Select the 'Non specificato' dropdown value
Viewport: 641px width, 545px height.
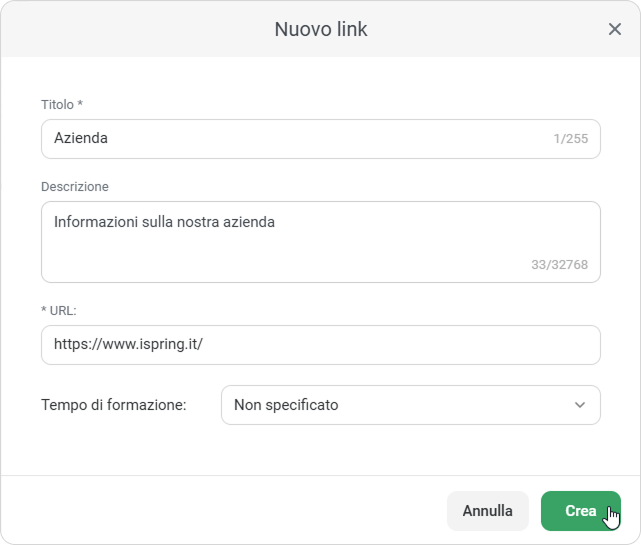[286, 405]
